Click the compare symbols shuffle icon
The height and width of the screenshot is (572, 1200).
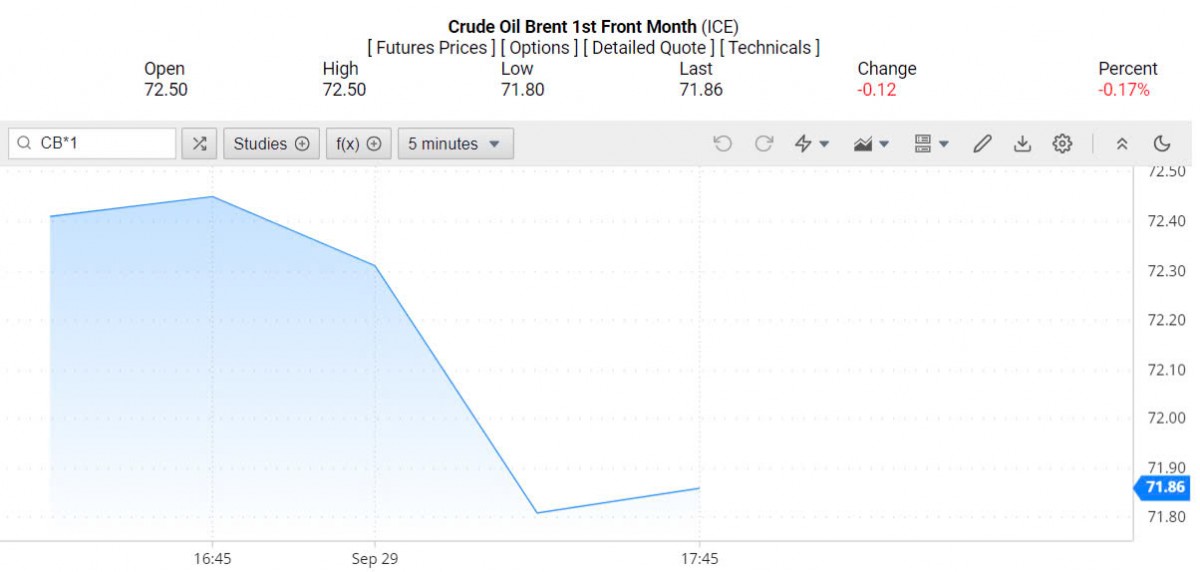click(199, 144)
